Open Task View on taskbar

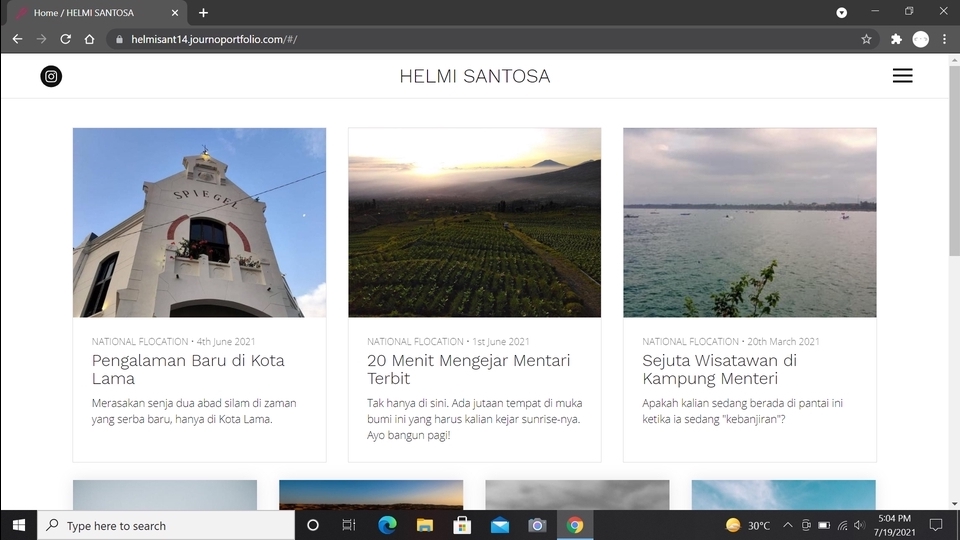[348, 525]
